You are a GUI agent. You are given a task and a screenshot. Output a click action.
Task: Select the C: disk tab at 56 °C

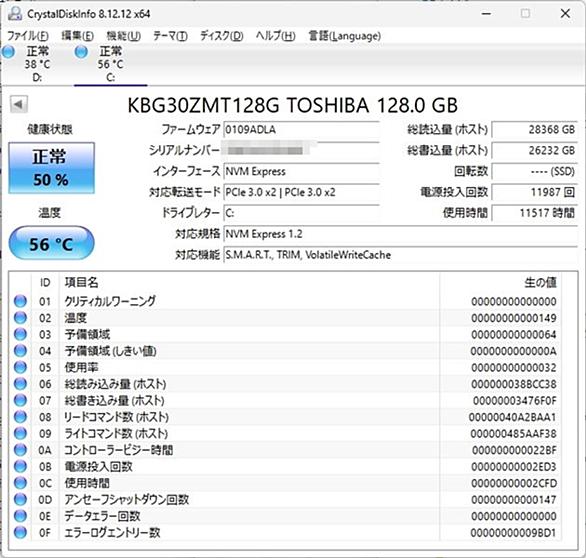point(111,64)
